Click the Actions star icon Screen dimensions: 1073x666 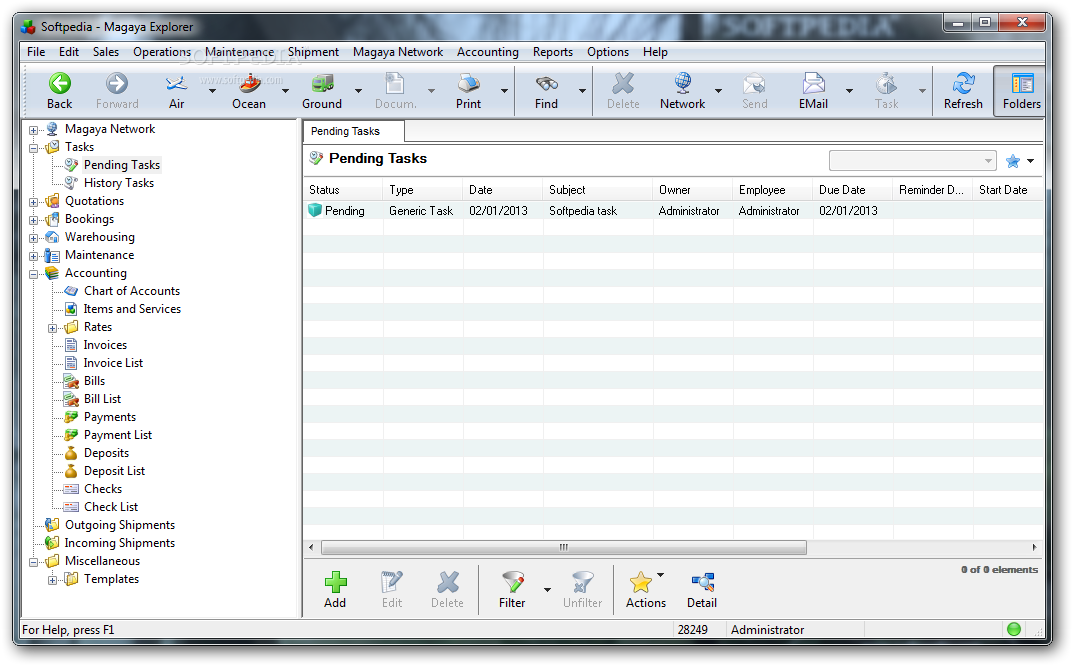point(641,582)
